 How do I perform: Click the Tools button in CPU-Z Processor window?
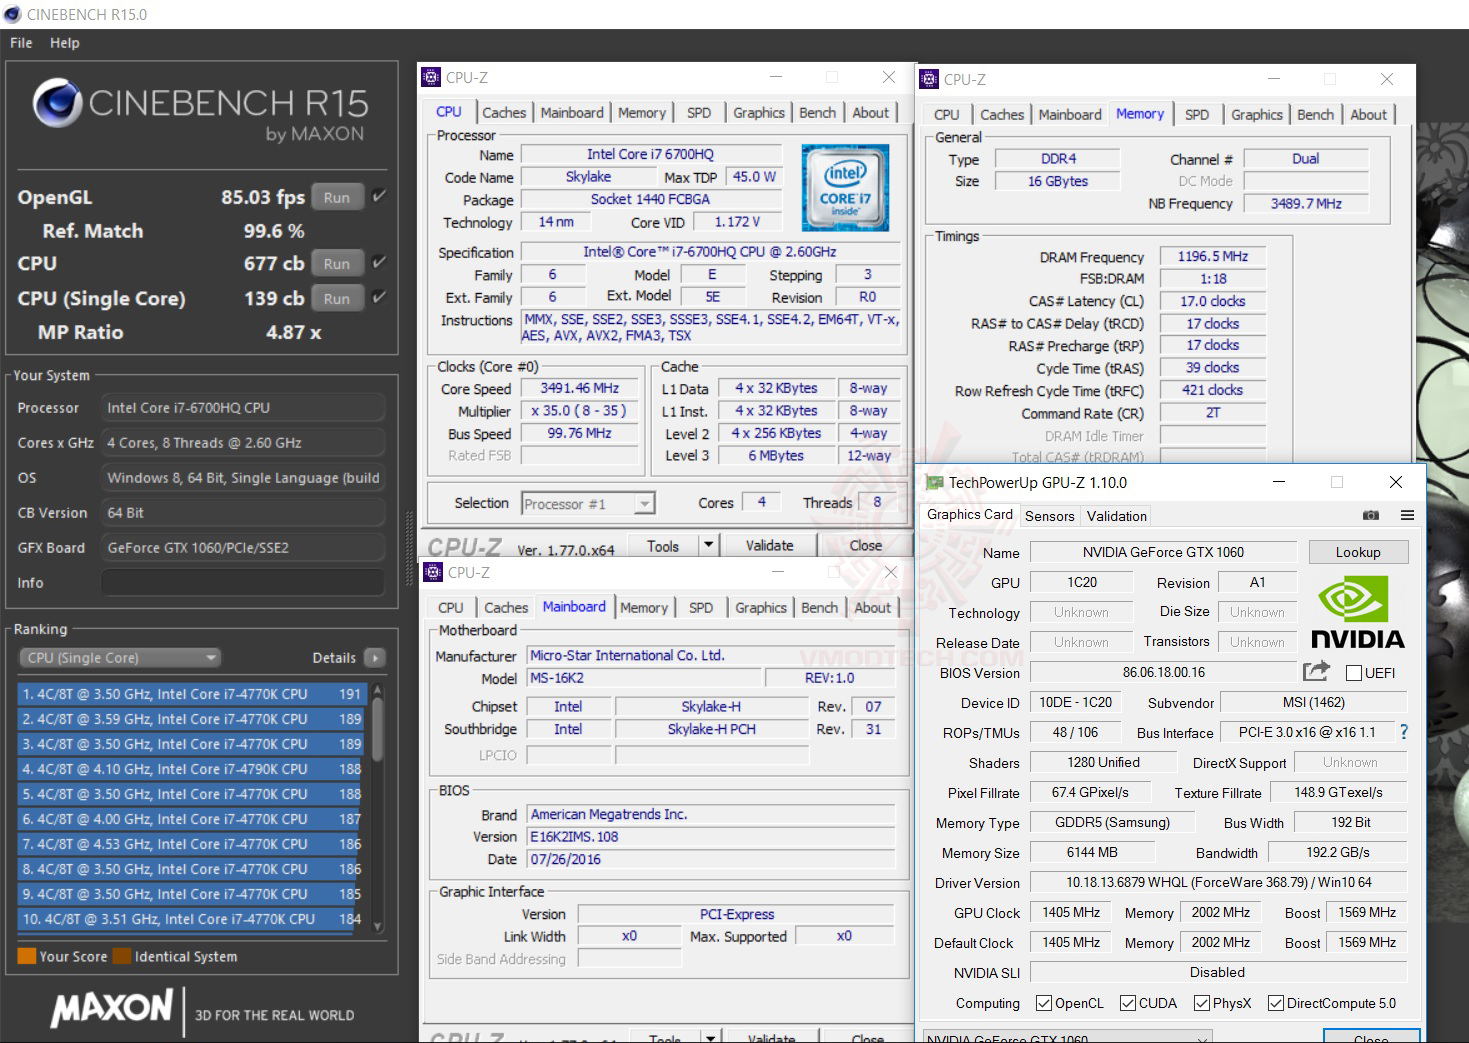663,546
